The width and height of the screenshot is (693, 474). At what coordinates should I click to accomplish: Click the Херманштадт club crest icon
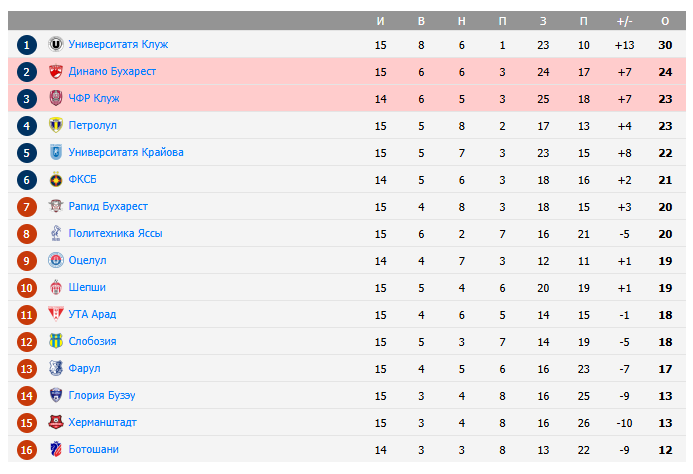point(56,423)
